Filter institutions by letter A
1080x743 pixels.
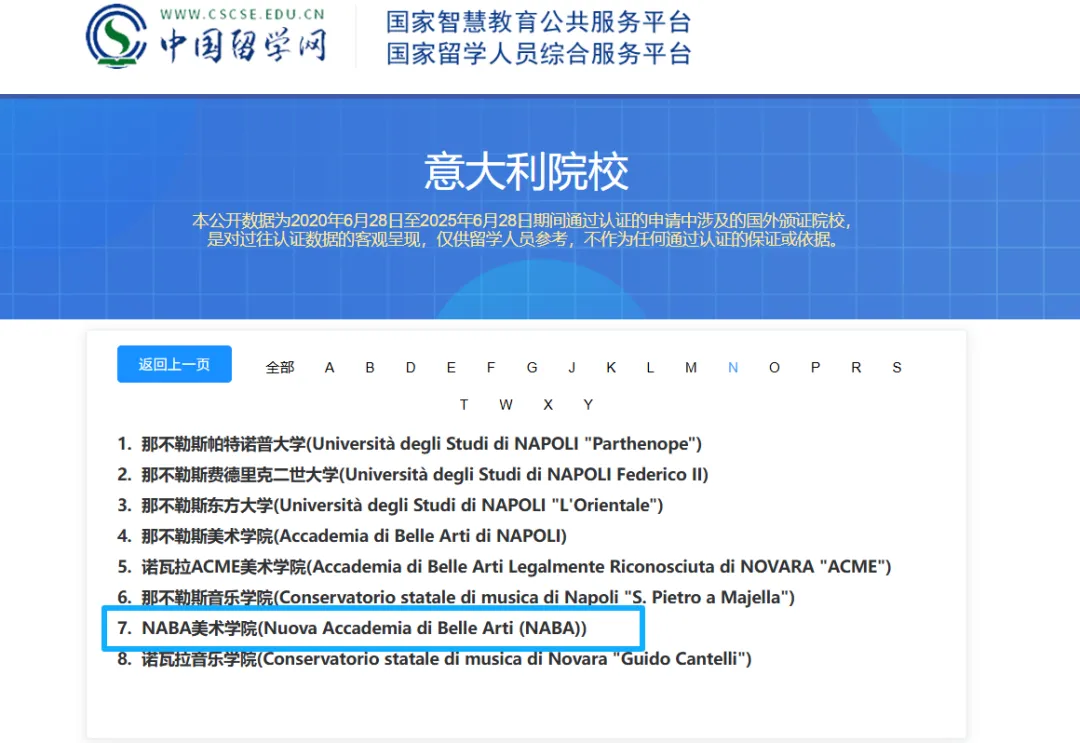(x=329, y=368)
